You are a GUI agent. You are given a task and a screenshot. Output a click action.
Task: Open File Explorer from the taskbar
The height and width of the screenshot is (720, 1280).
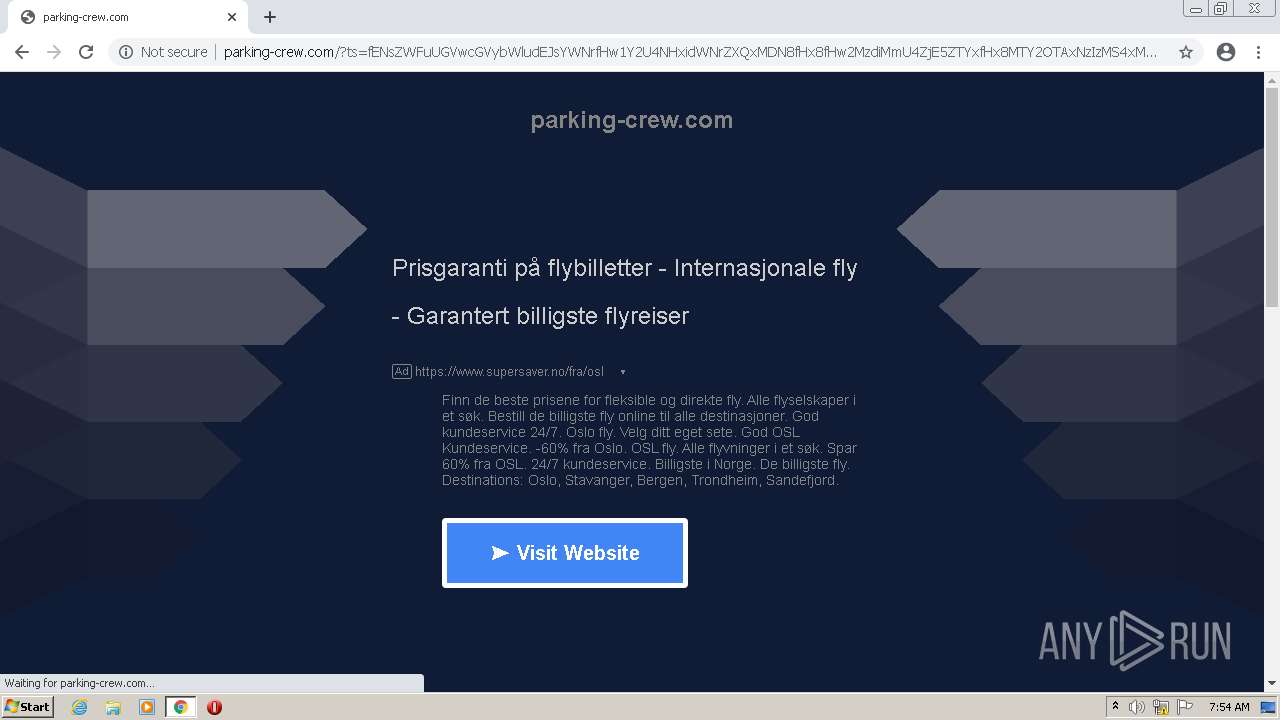tap(113, 707)
